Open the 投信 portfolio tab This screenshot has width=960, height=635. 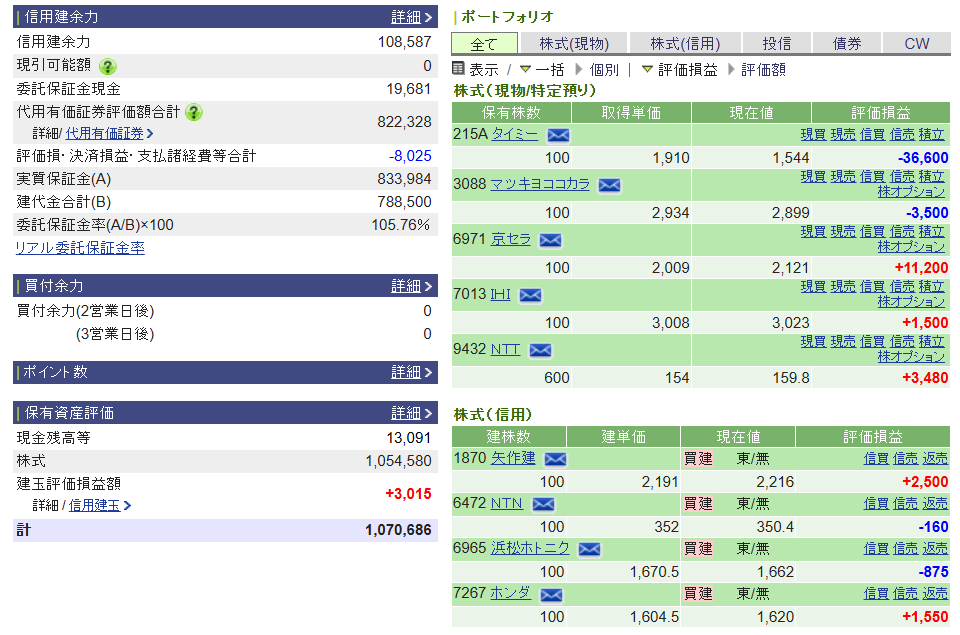[x=777, y=43]
